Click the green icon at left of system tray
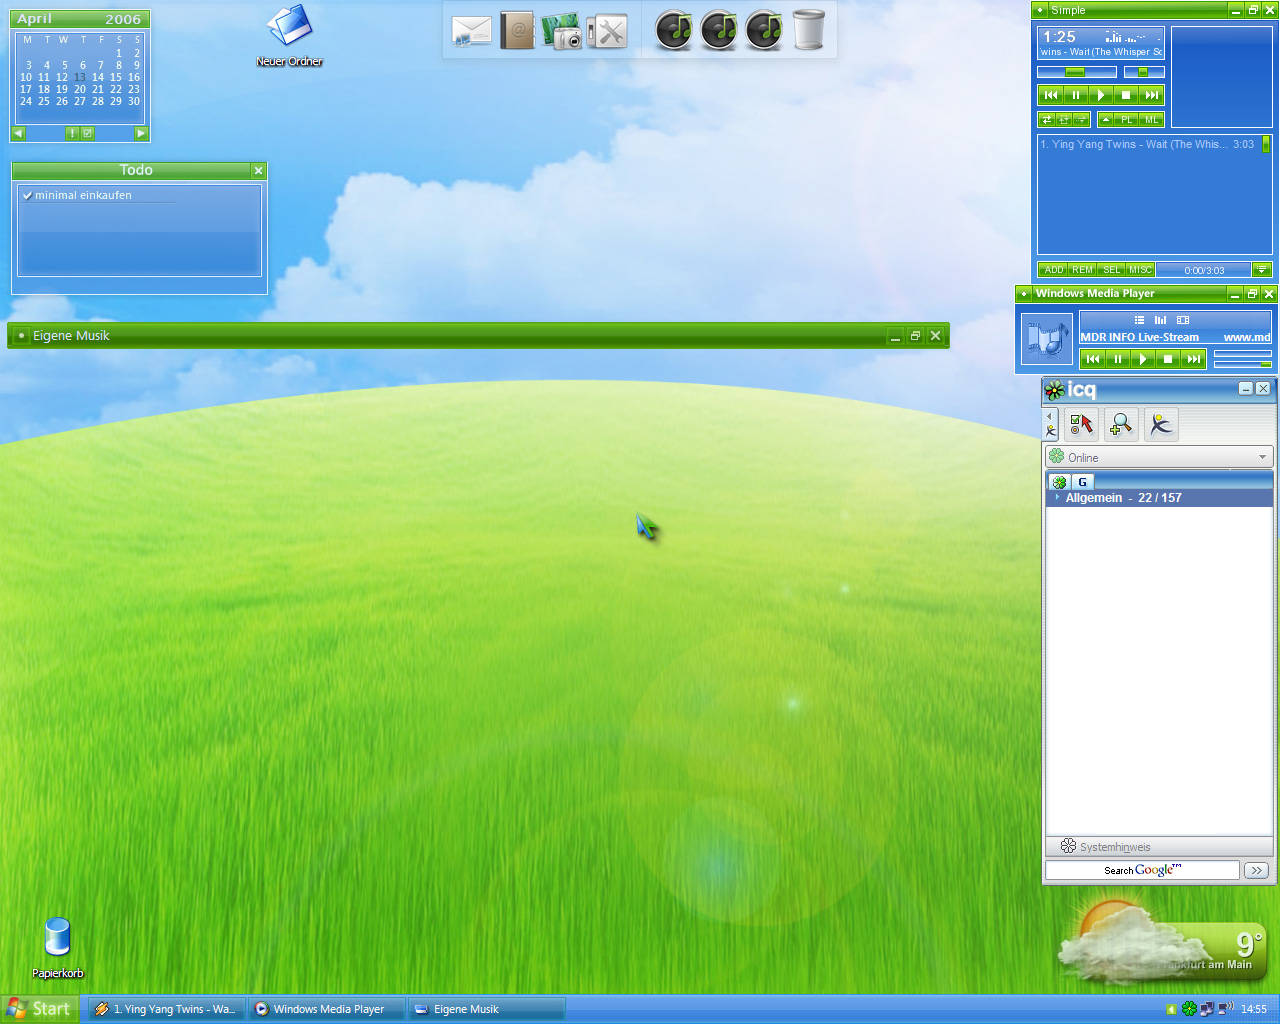 click(1172, 1009)
